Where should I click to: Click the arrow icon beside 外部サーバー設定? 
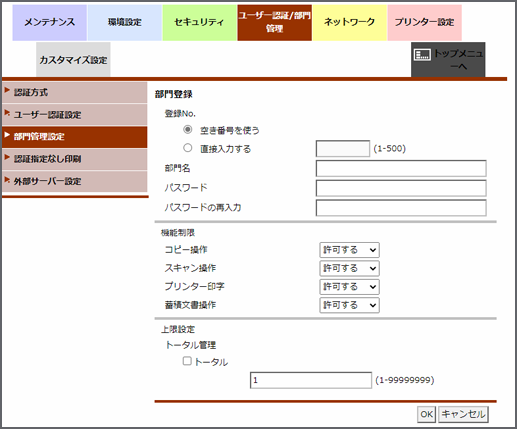[x=7, y=179]
